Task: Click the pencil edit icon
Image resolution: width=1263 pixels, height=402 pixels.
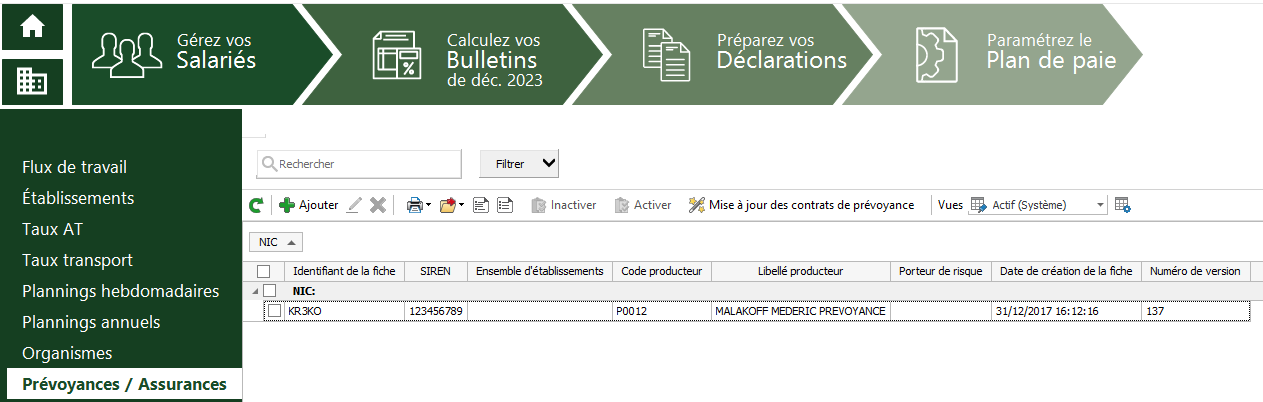Action: tap(354, 205)
